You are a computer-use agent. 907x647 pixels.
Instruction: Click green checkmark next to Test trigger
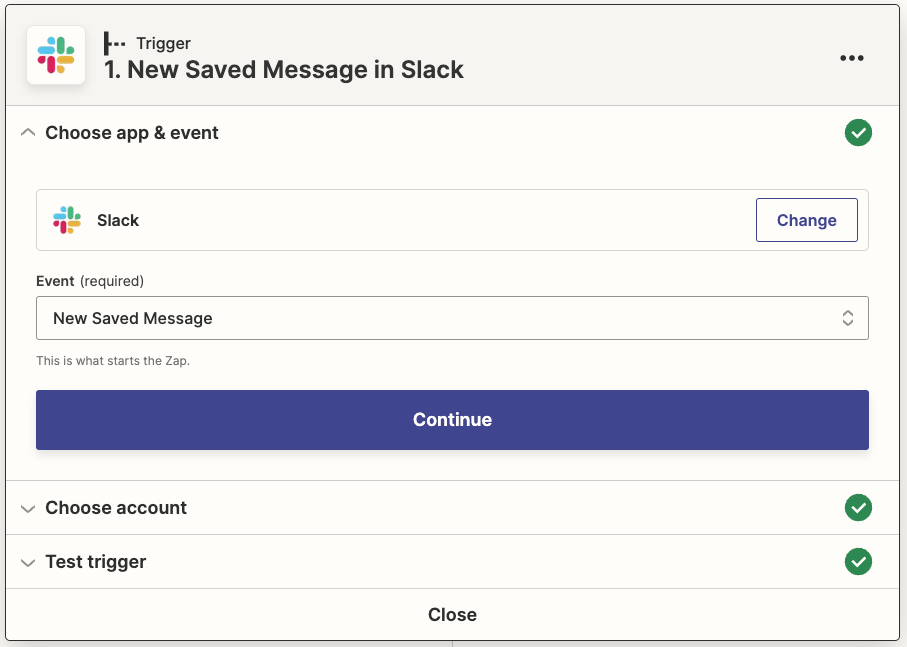tap(858, 562)
